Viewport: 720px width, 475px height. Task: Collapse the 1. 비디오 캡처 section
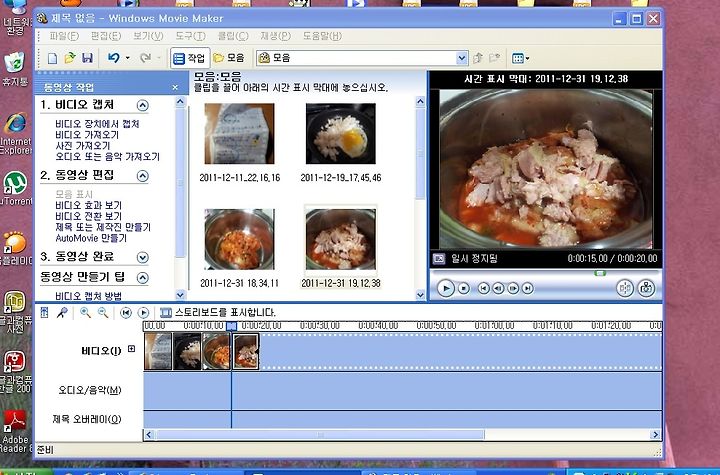[x=143, y=106]
